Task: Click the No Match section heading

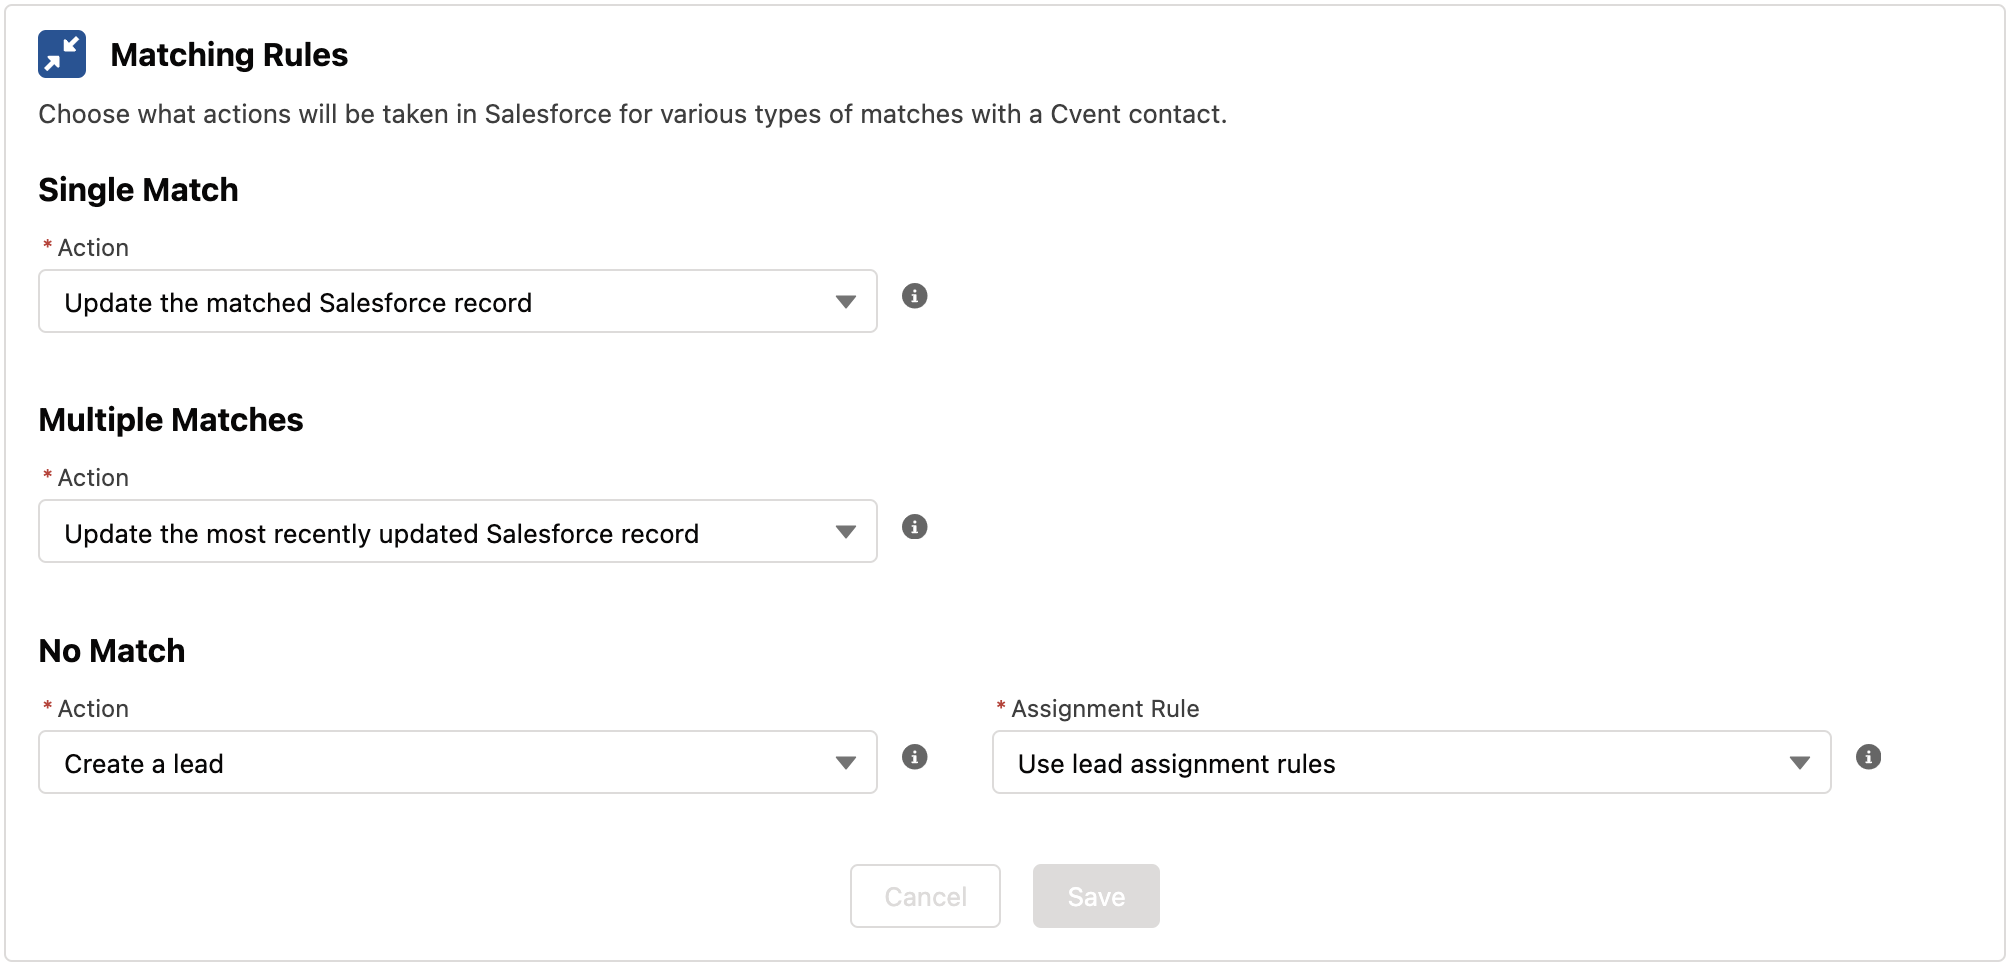Action: [112, 651]
